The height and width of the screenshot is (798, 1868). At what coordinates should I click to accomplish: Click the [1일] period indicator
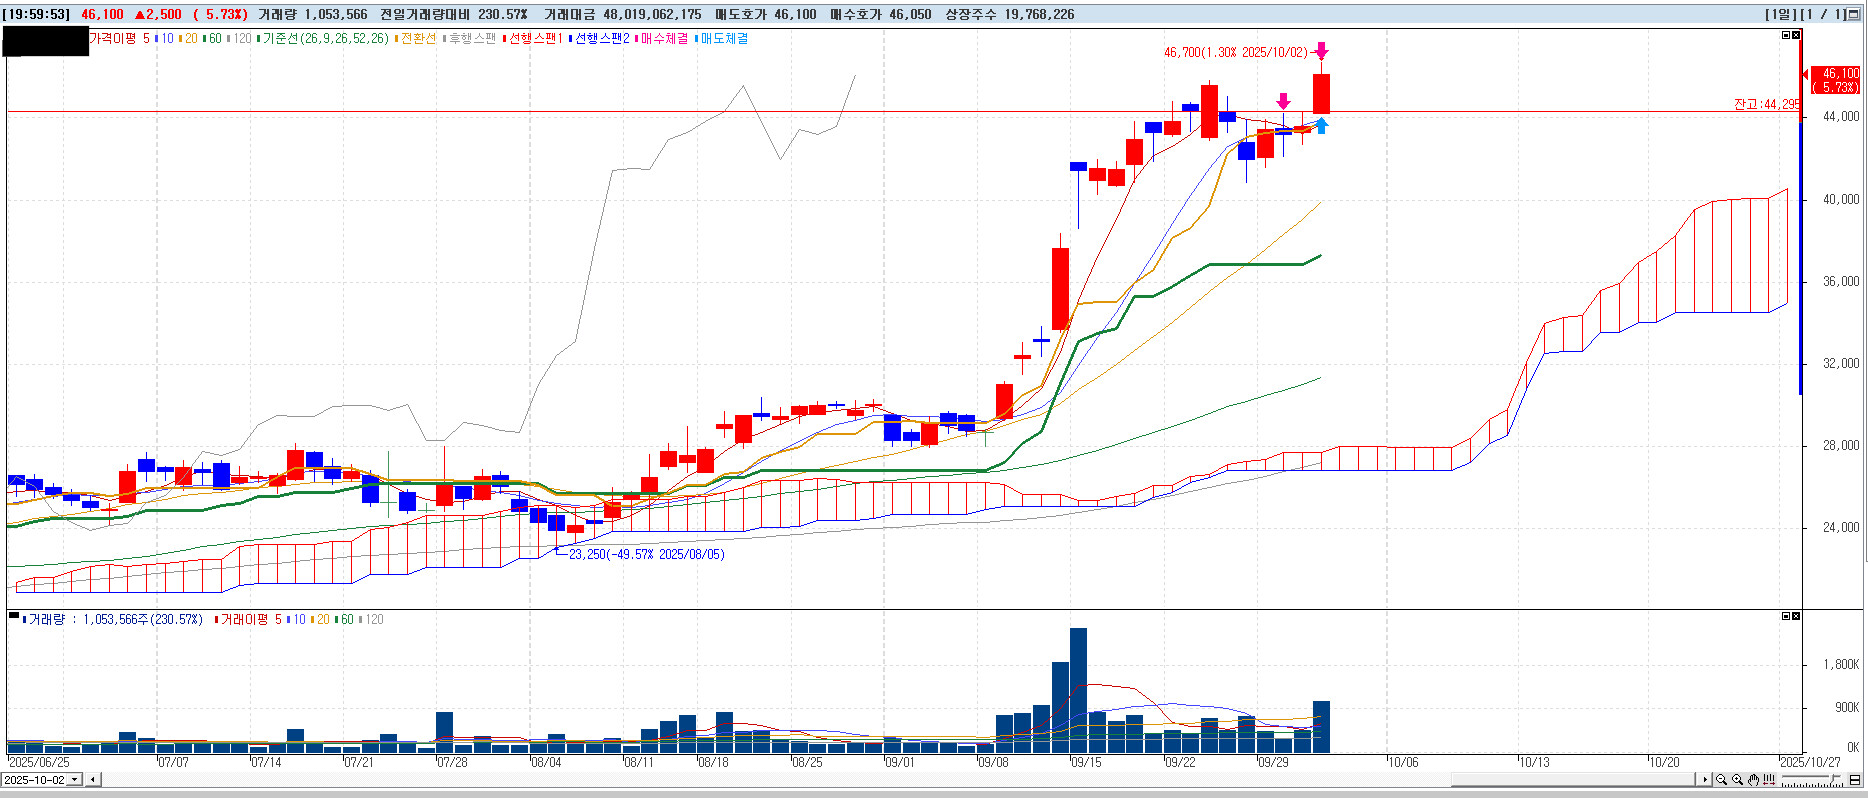1781,14
